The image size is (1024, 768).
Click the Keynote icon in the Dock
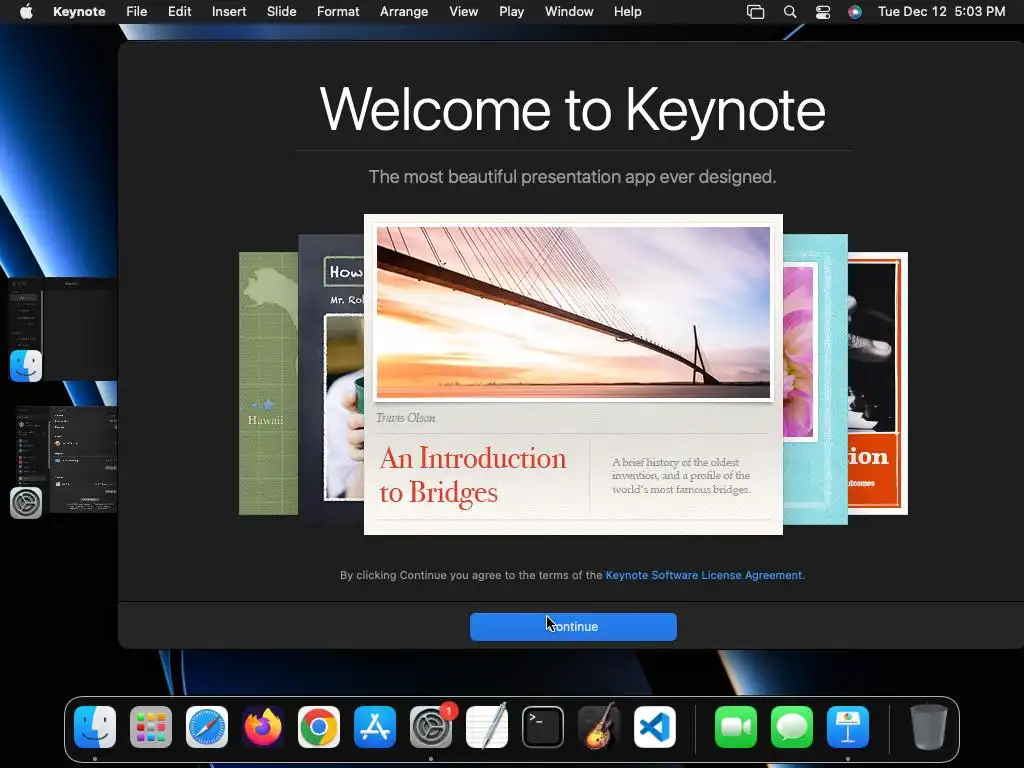pos(848,727)
